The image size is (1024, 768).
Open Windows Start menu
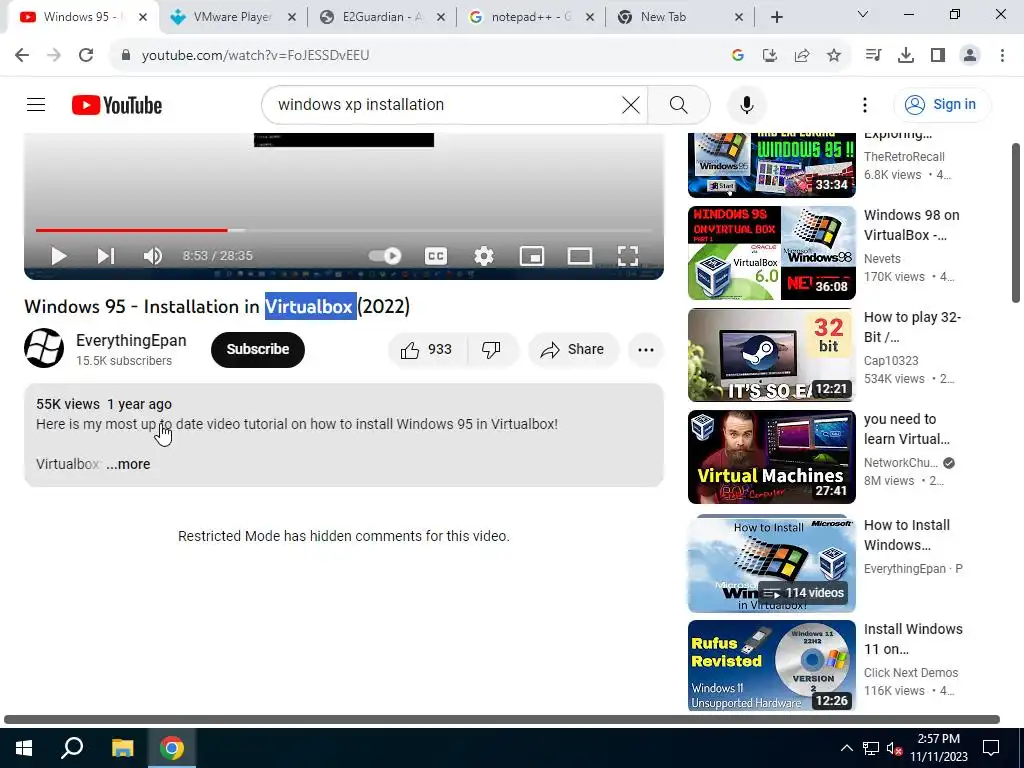click(x=24, y=748)
